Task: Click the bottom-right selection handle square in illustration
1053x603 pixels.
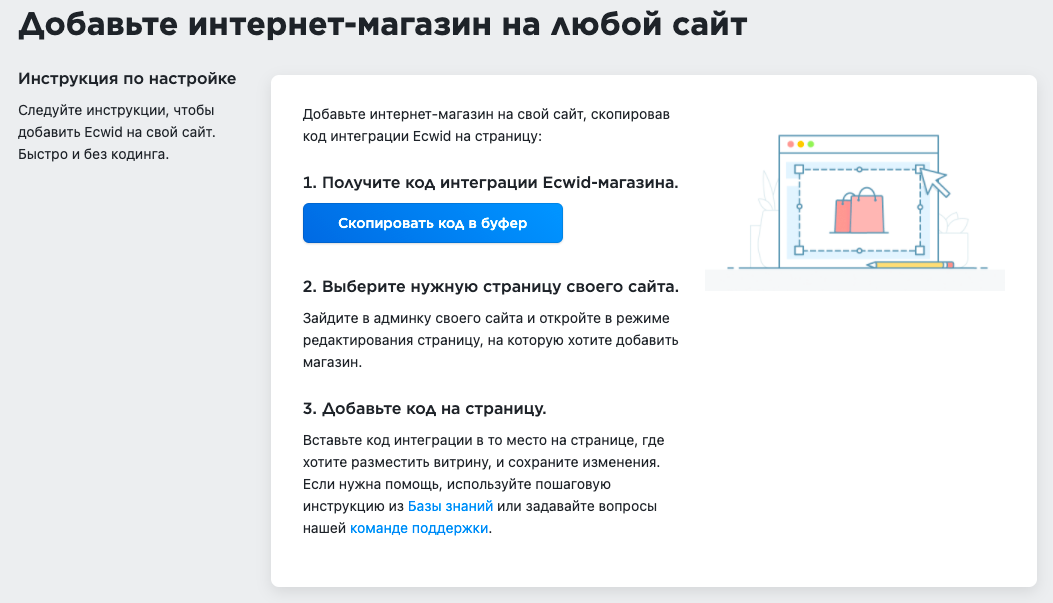Action: pyautogui.click(x=919, y=249)
